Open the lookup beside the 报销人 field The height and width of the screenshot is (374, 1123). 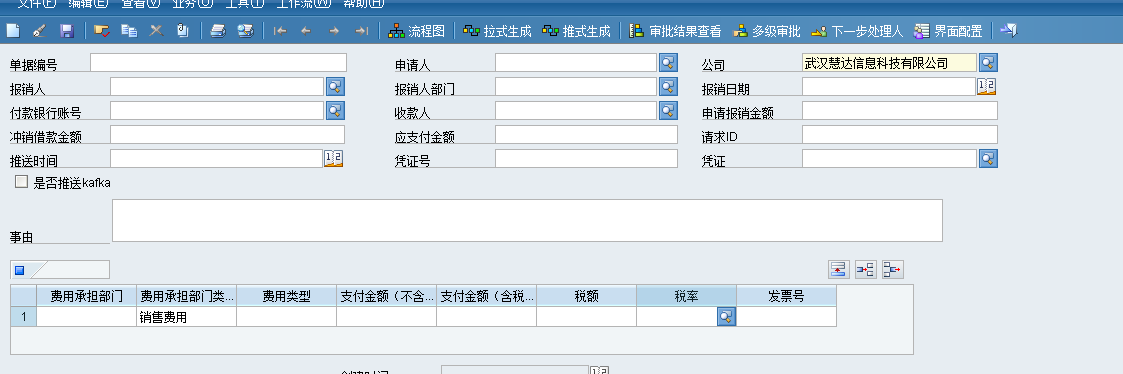[x=336, y=87]
